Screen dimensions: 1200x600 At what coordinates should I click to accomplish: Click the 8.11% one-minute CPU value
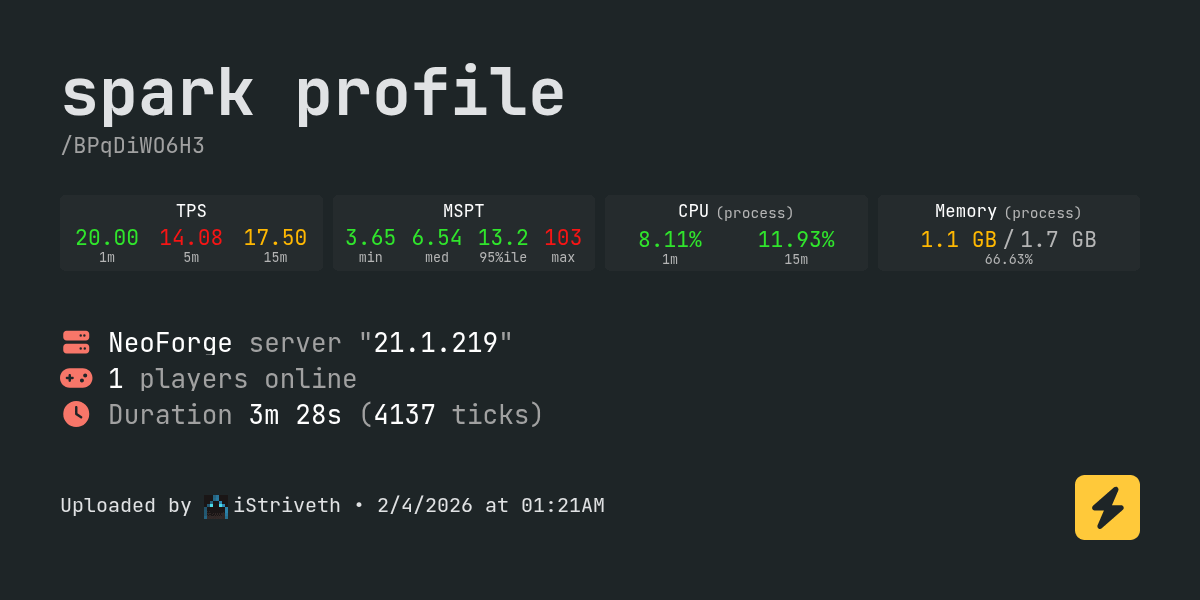(x=670, y=240)
